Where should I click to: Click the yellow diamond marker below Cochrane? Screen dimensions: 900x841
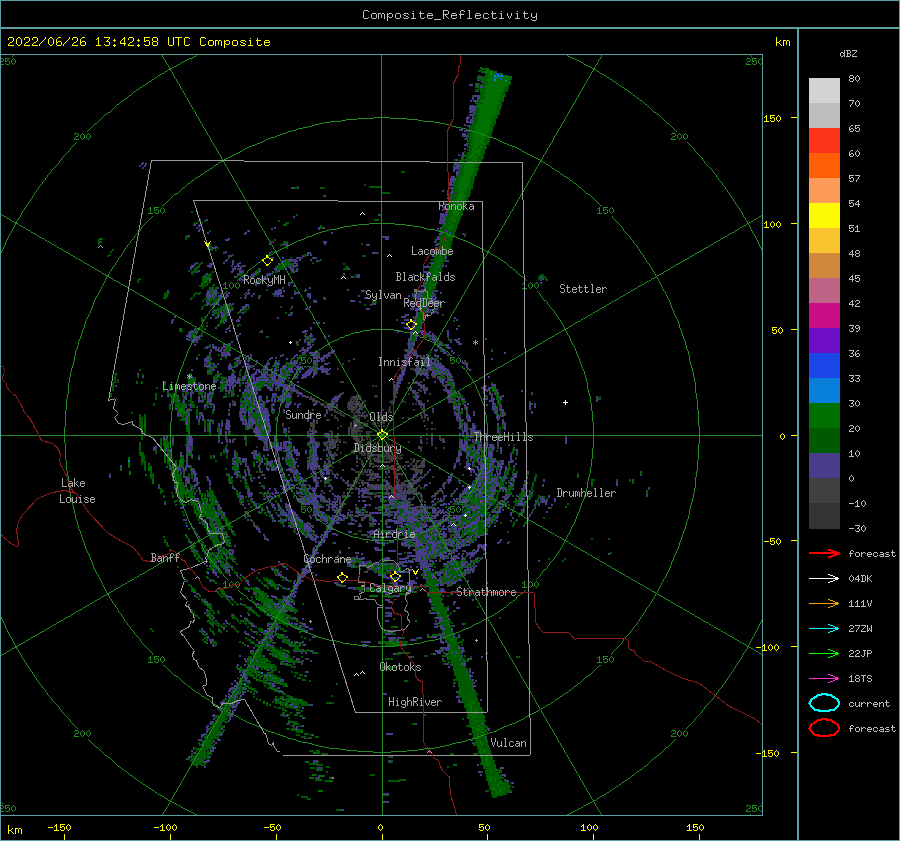(342, 577)
